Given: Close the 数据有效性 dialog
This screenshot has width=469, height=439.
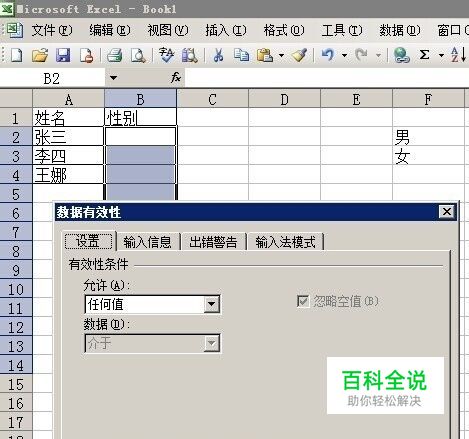Looking at the screenshot, I should coord(447,211).
